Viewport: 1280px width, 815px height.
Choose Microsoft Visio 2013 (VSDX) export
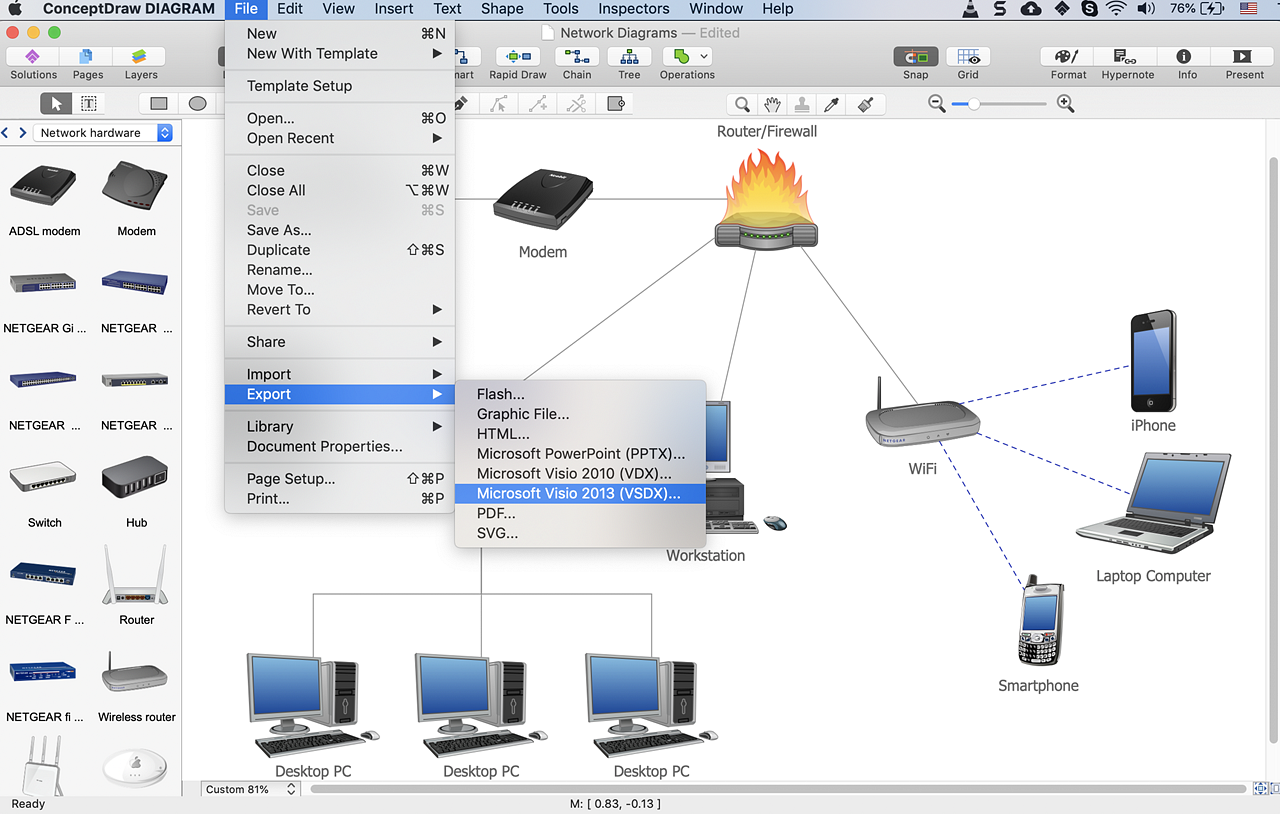tap(578, 493)
